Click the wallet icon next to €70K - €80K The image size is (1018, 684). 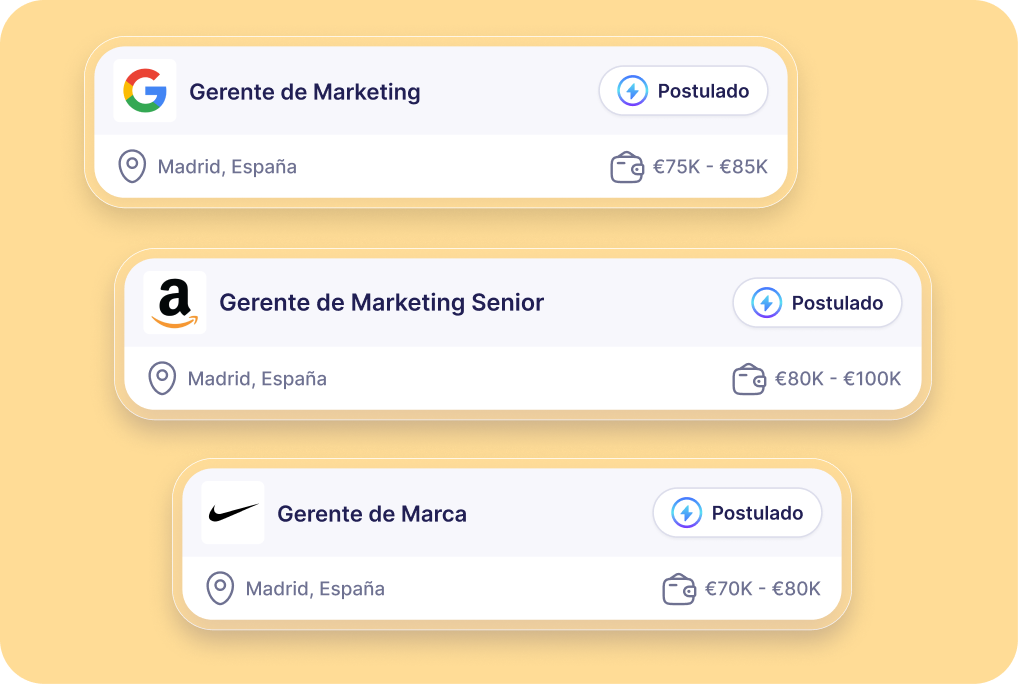coord(679,588)
